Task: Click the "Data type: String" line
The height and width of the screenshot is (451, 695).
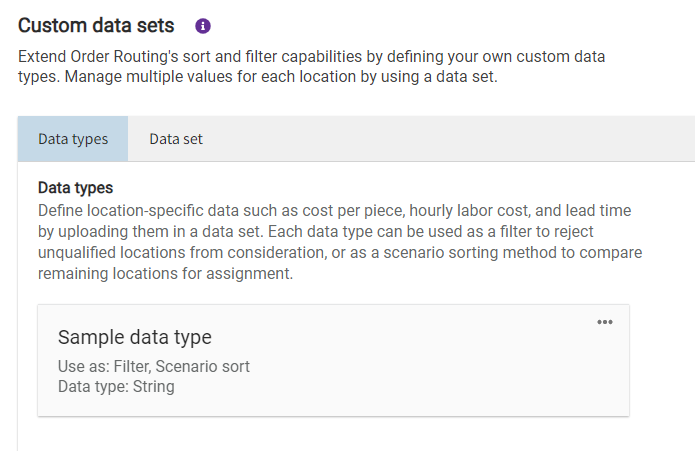Action: [x=116, y=386]
